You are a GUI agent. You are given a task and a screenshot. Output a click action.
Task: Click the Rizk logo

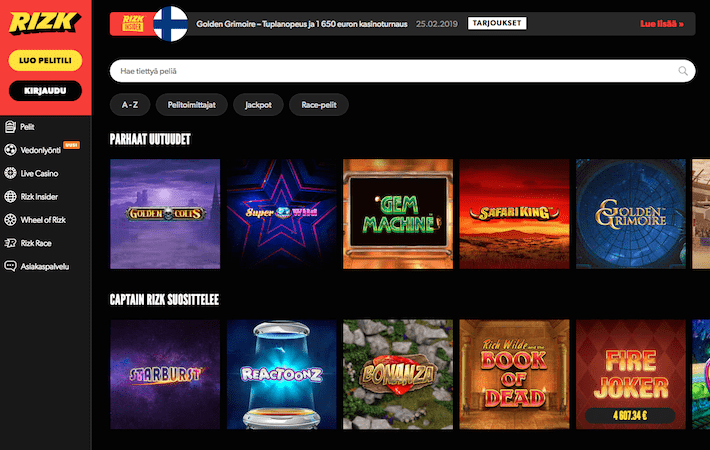pyautogui.click(x=45, y=23)
